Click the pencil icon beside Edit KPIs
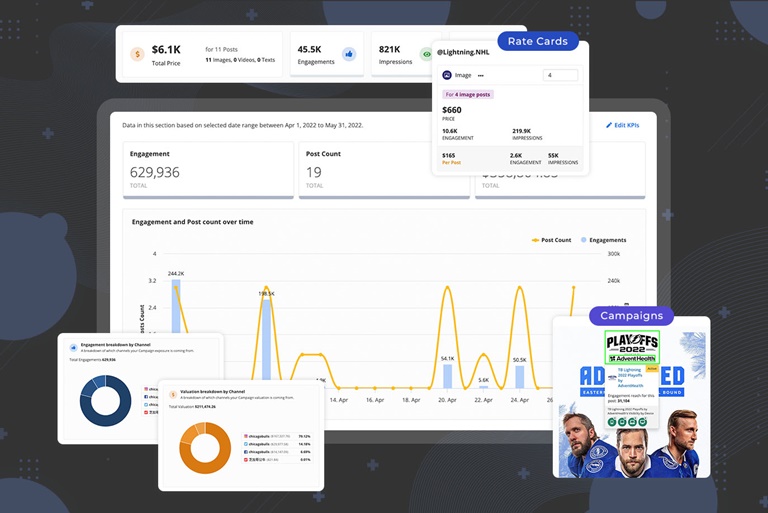This screenshot has width=768, height=513. [609, 125]
